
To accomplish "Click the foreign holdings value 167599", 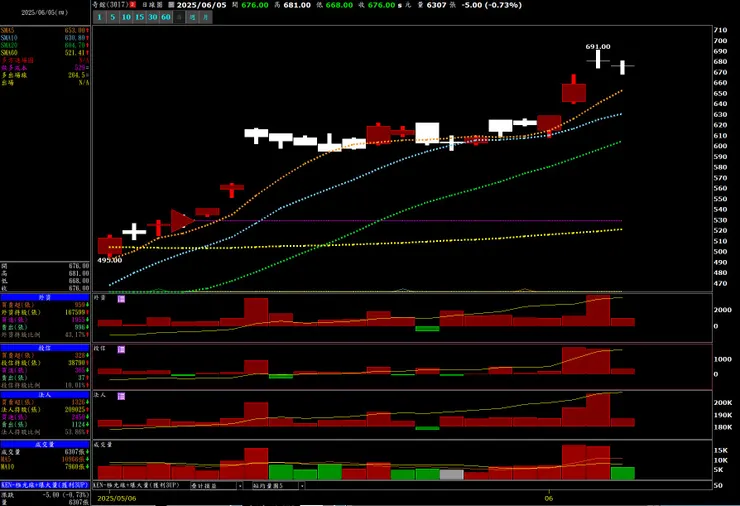I will [76, 312].
